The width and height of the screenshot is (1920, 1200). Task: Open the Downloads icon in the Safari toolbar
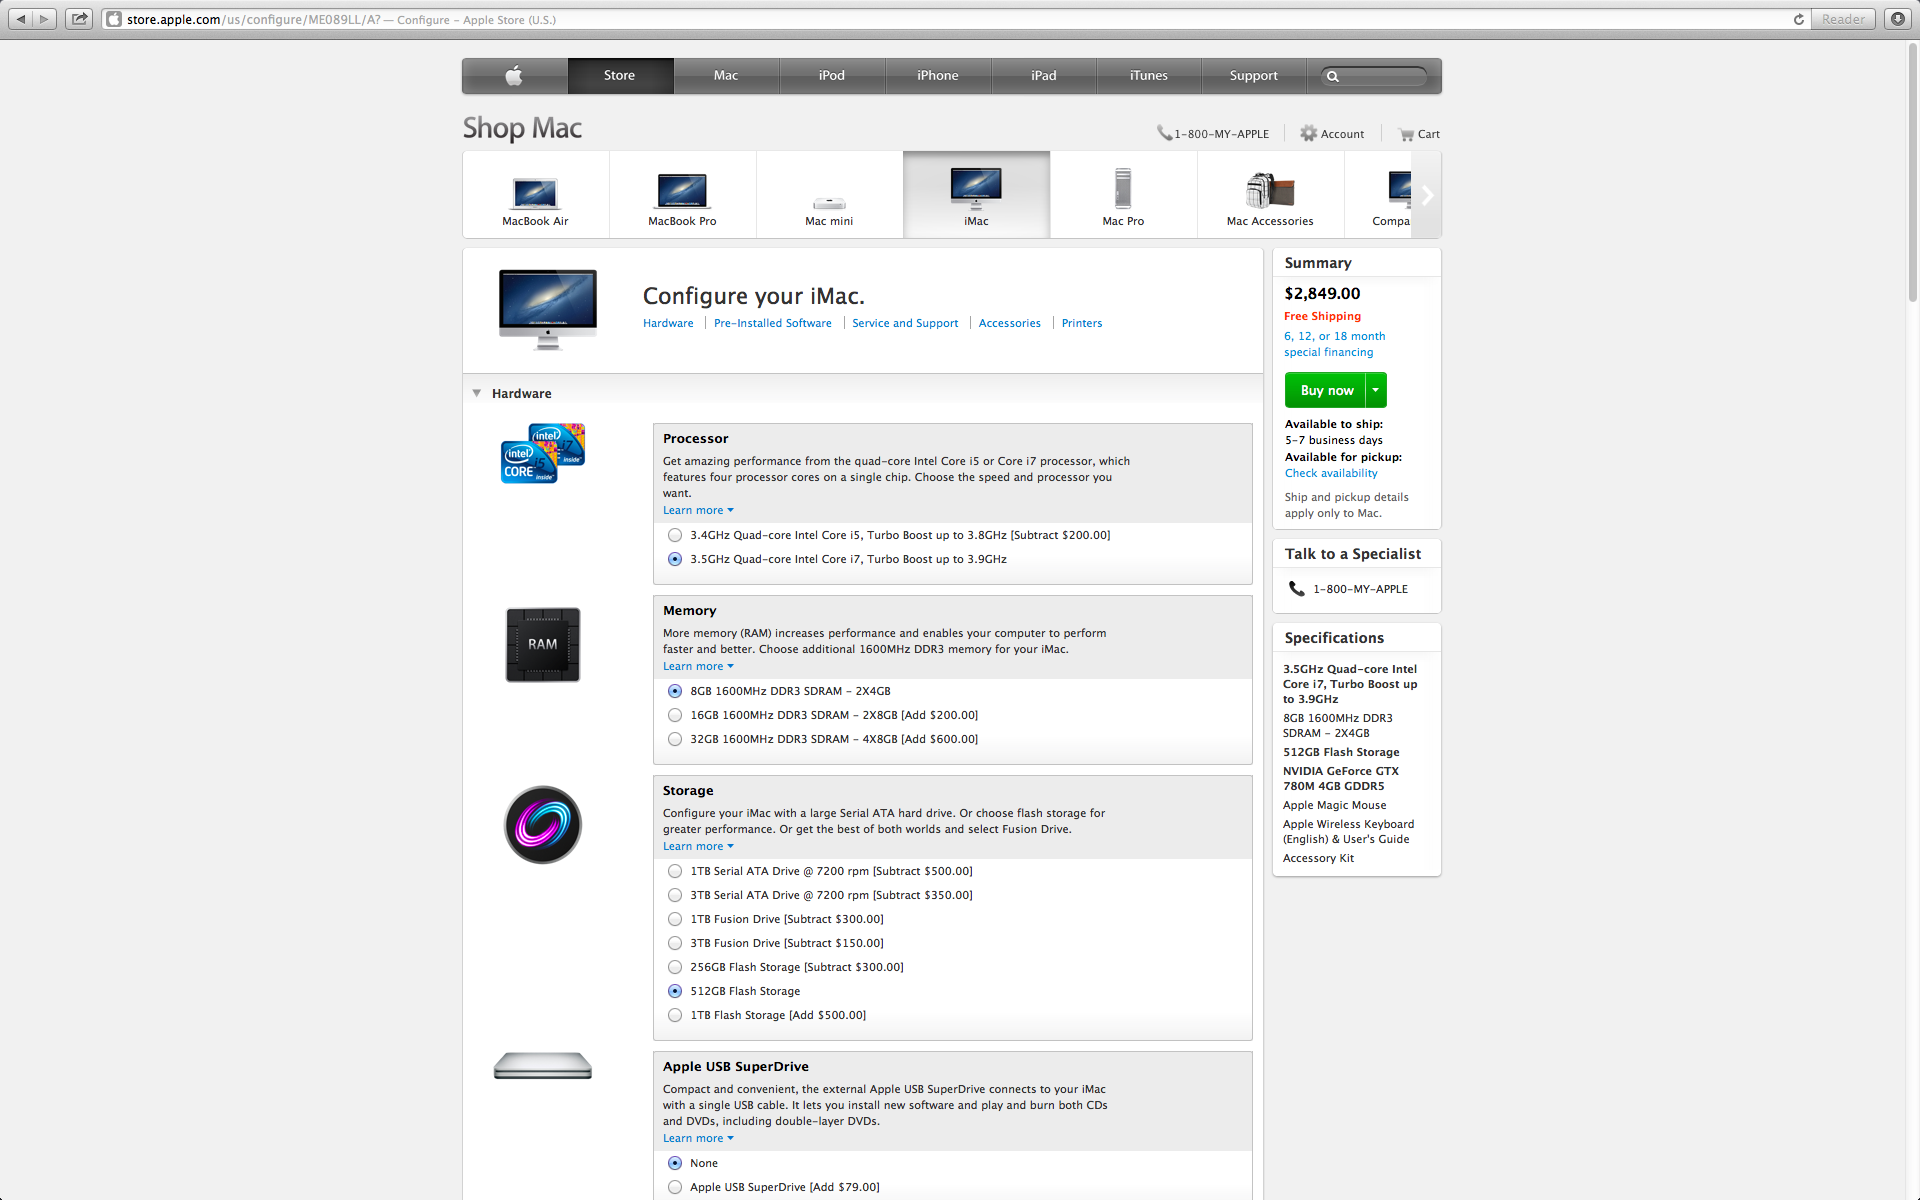pyautogui.click(x=1897, y=19)
